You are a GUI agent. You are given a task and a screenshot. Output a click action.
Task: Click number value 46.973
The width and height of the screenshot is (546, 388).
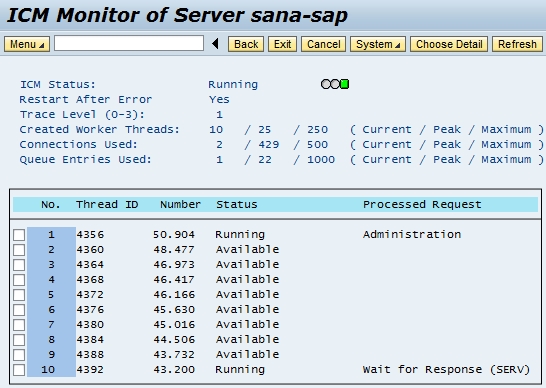[x=174, y=265]
